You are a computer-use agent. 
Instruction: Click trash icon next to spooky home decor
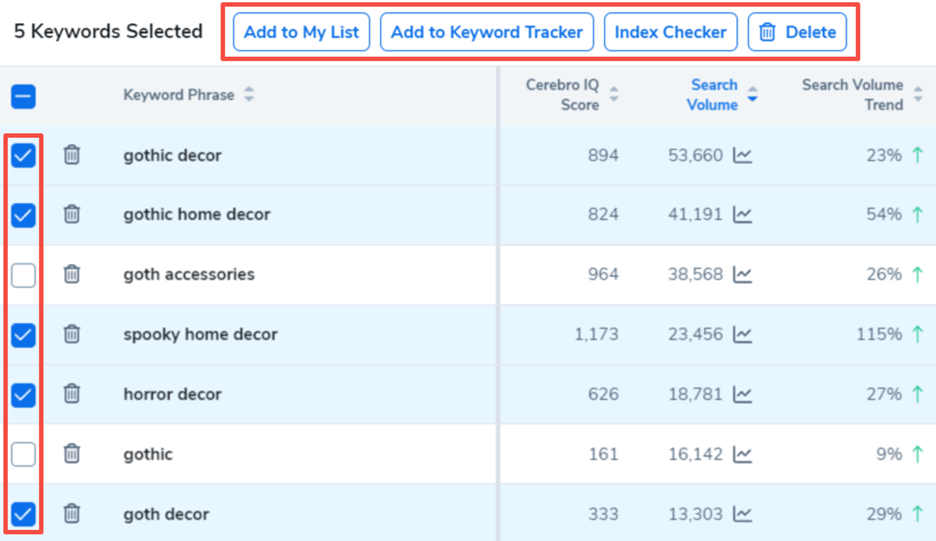[72, 334]
